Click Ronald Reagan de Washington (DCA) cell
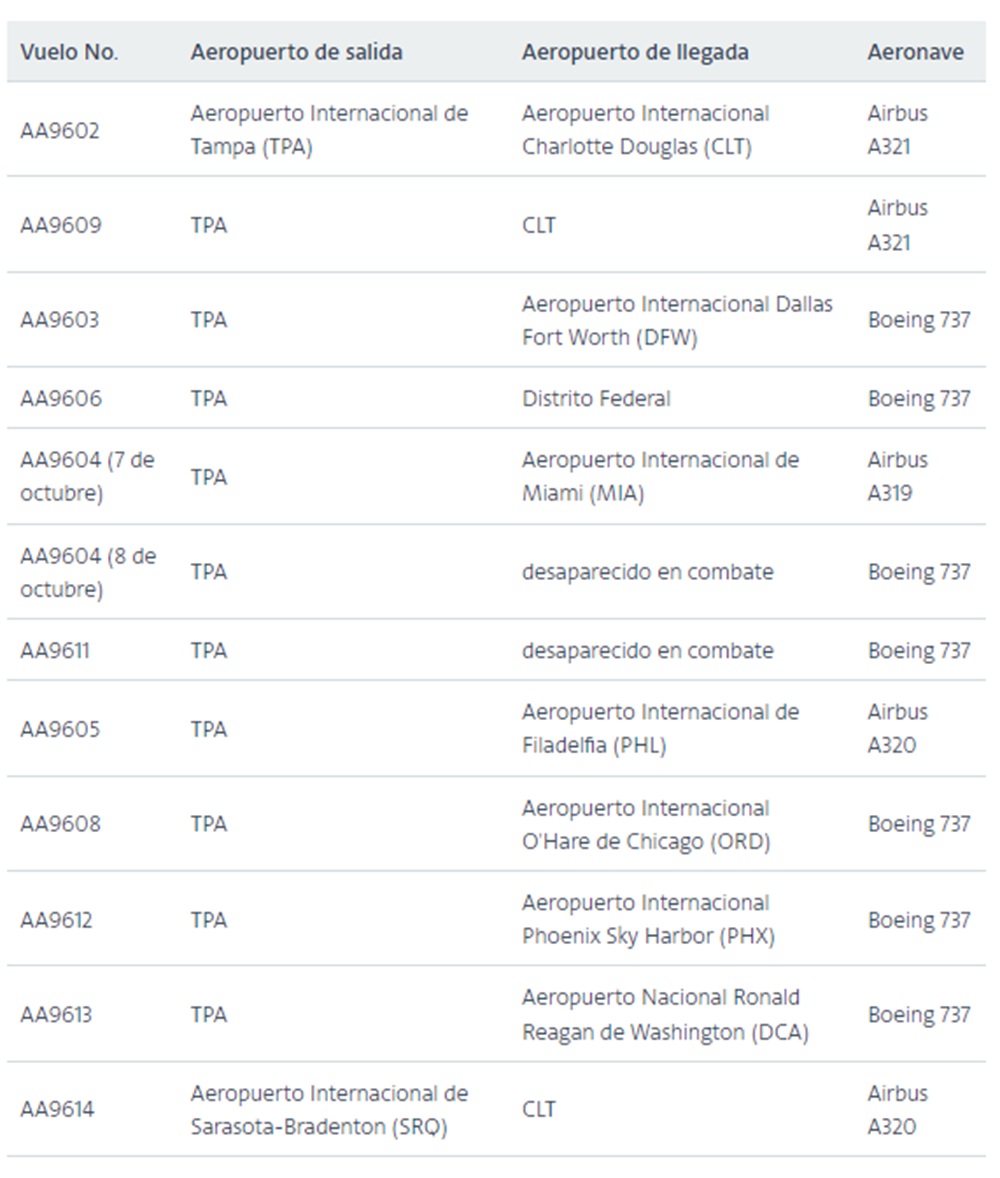 click(666, 1014)
